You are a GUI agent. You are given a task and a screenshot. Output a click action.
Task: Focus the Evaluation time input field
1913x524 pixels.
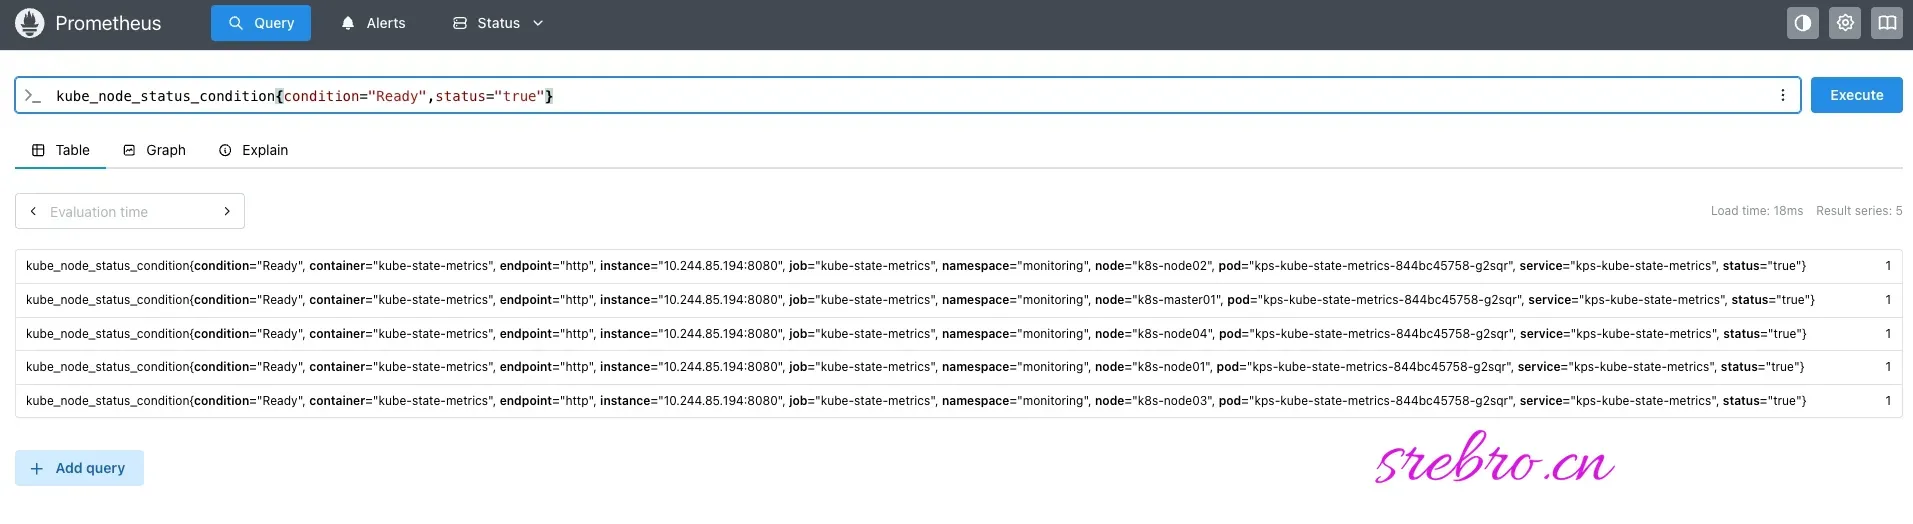point(130,211)
